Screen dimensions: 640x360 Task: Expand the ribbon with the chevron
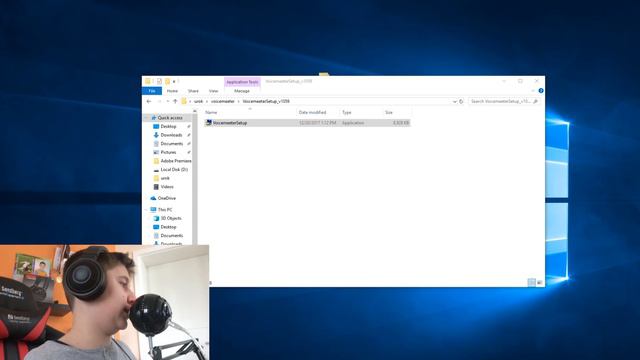pos(533,91)
